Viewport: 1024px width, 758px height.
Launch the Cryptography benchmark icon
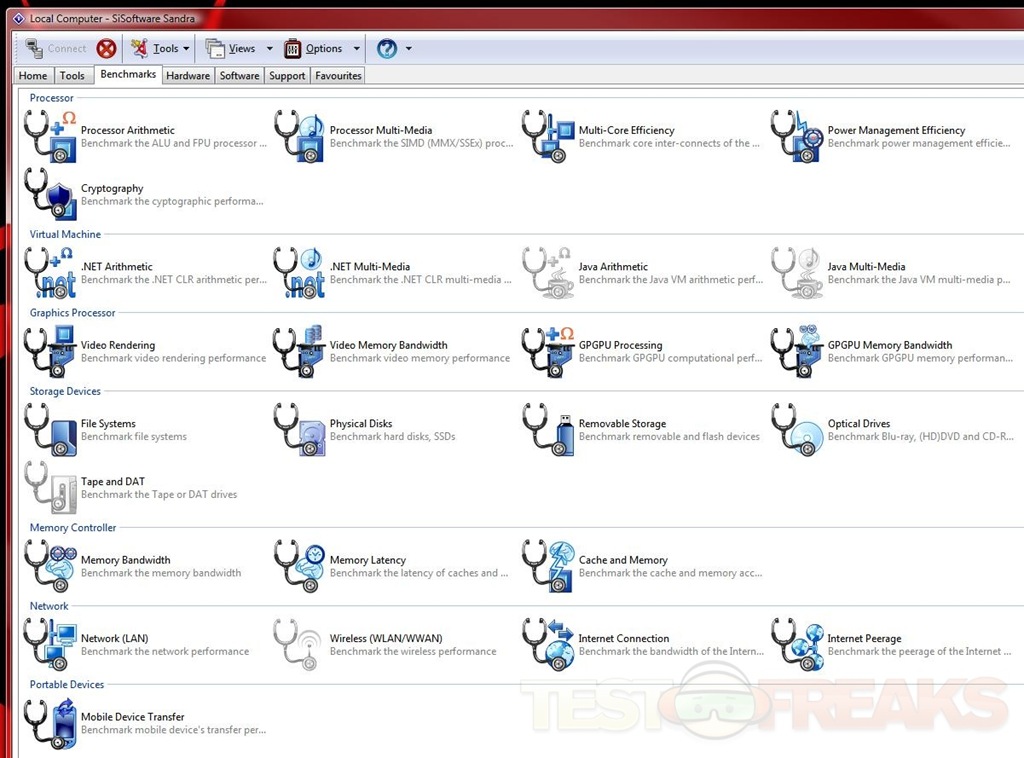50,195
